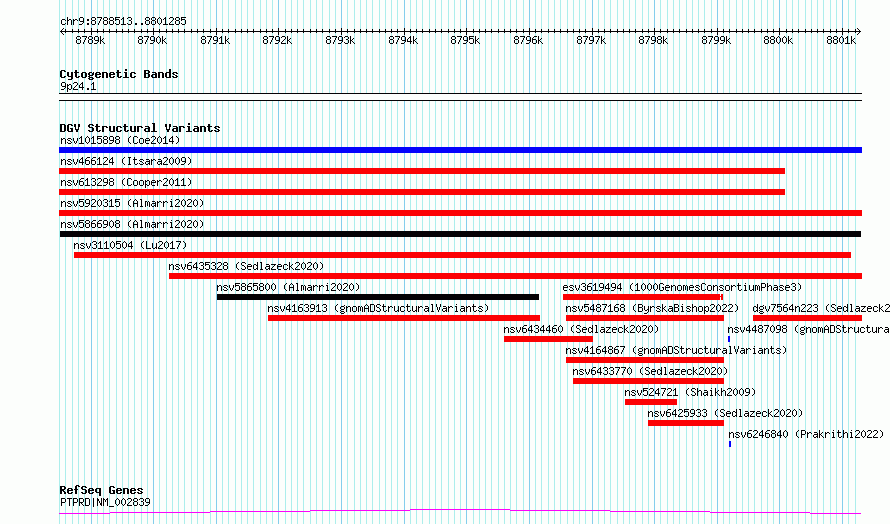Click the 8790k ruler tick label
The image size is (890, 524).
[152, 40]
